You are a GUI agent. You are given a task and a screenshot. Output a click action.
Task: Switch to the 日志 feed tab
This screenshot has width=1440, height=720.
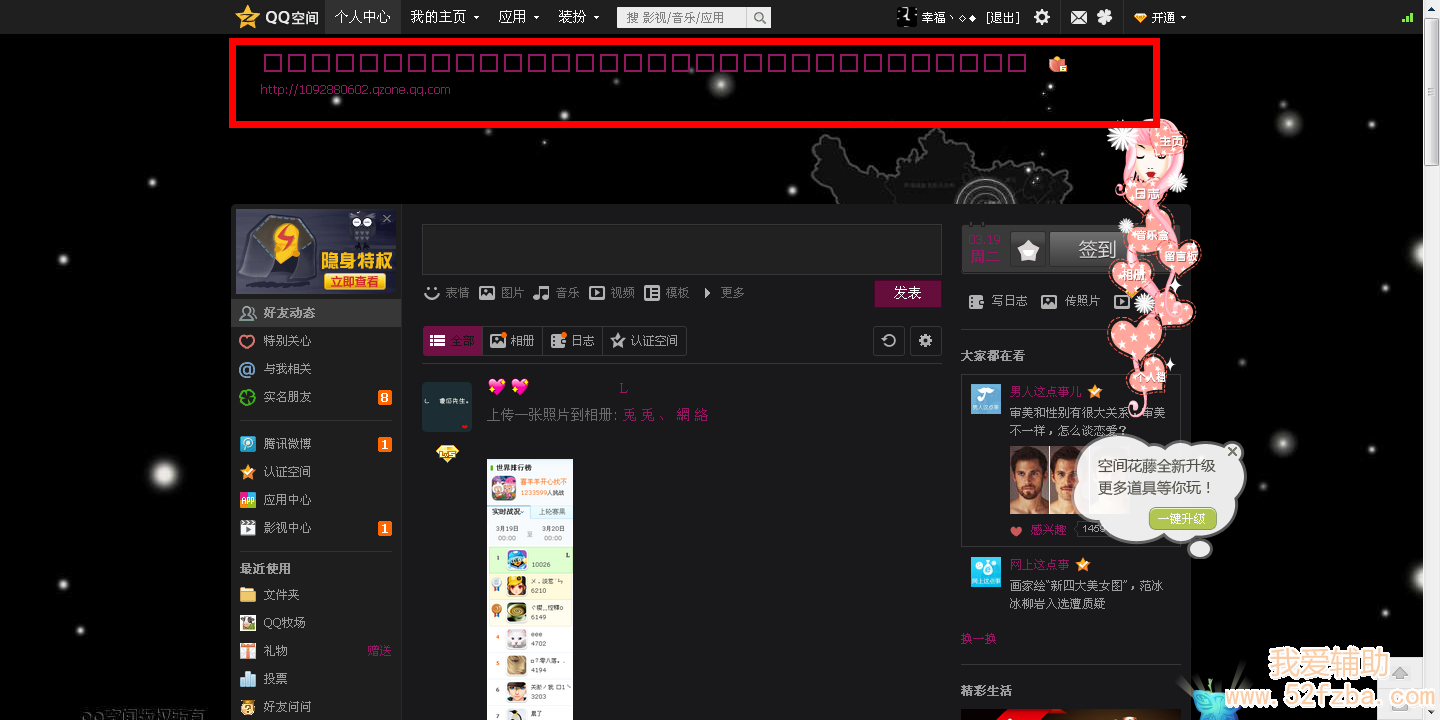573,341
